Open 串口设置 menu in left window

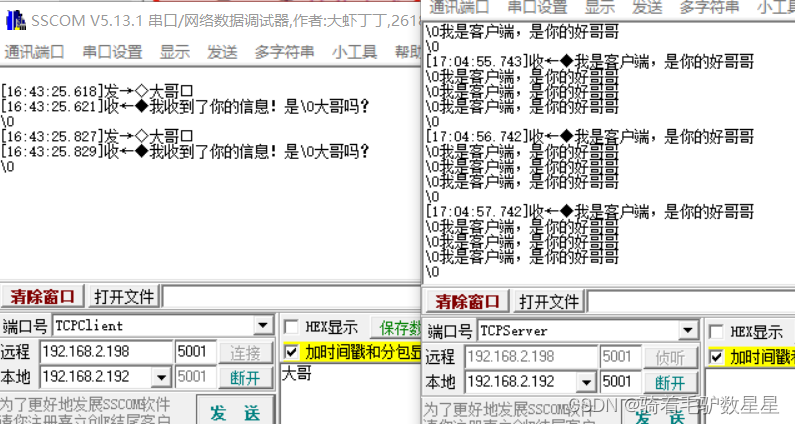point(113,52)
